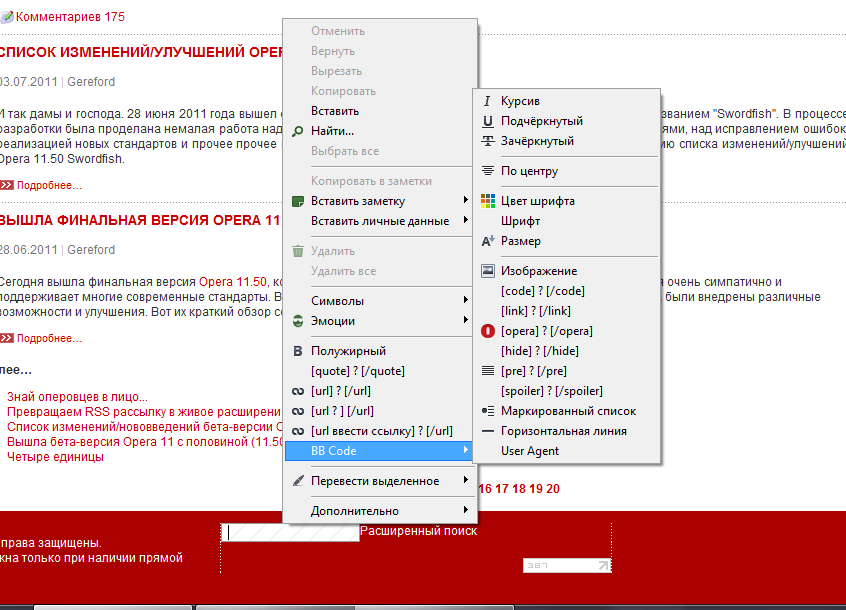Click the bullet list icon of Маркированный список
846x610 pixels.
tap(488, 411)
